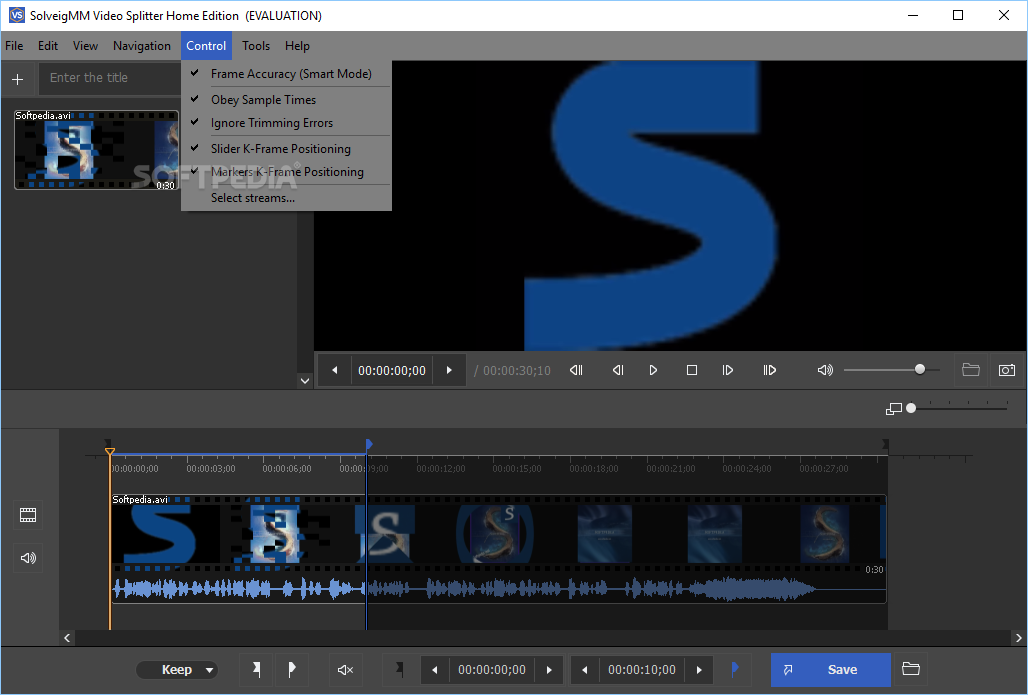Open the Keep mode dropdown
Screen dimensions: 1028x695
(177, 669)
